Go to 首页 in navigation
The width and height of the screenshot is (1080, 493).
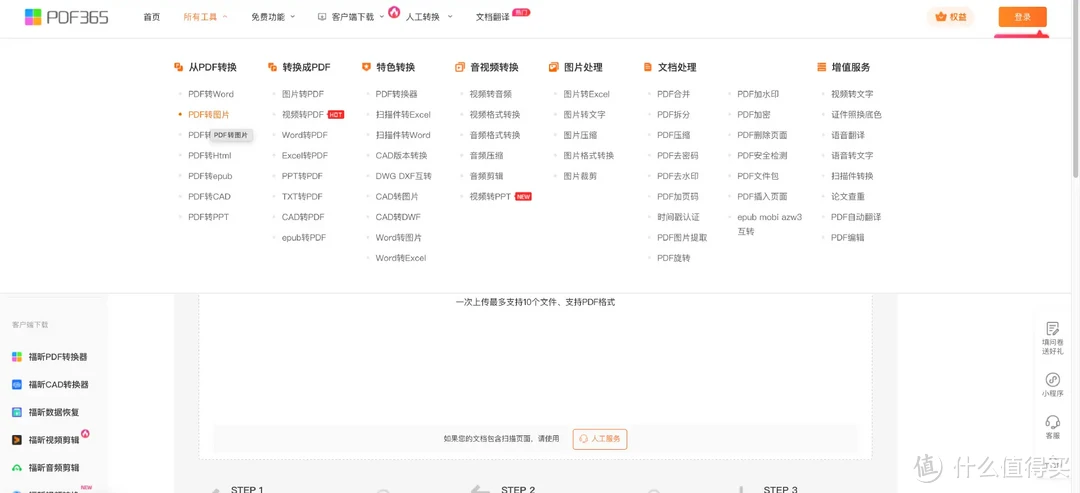(x=152, y=17)
